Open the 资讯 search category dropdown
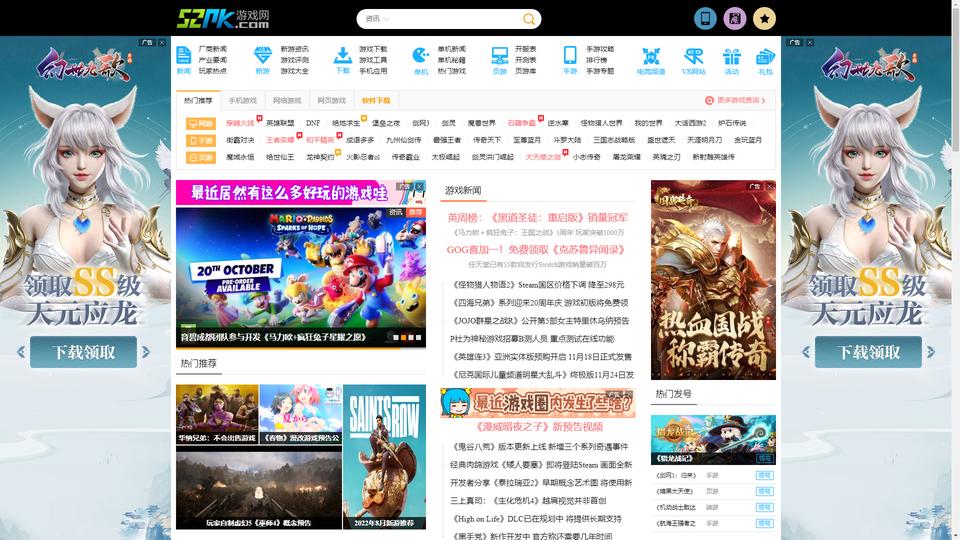Screen dimensions: 960x540 [x=377, y=19]
